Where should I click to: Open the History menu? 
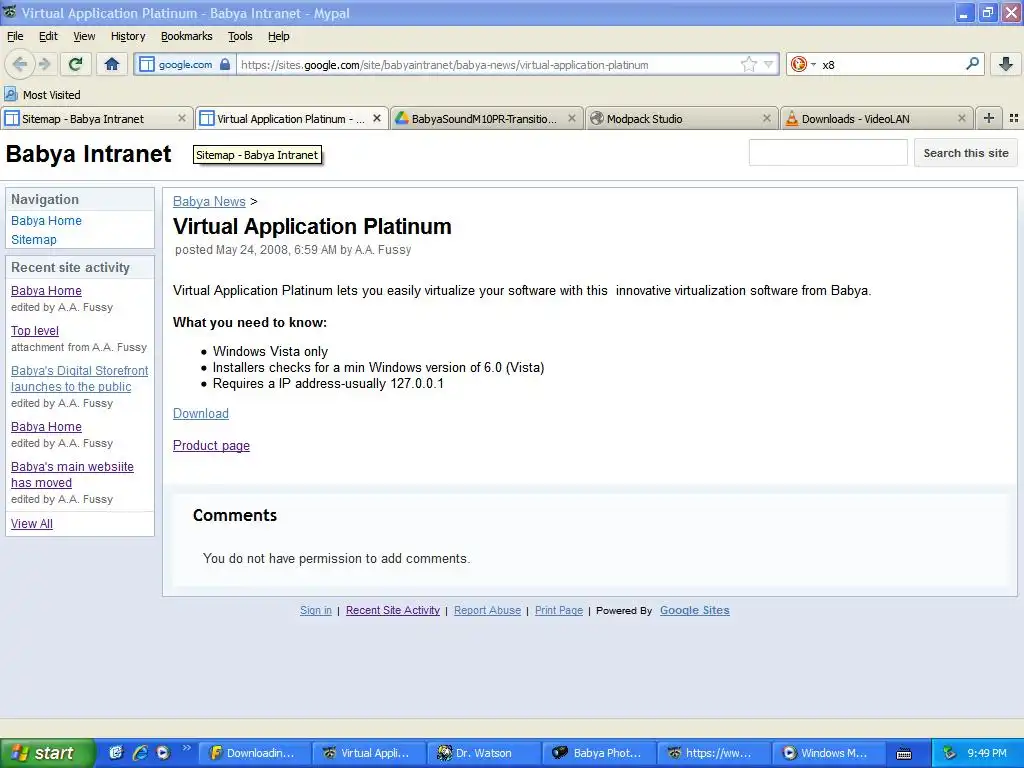[x=128, y=36]
